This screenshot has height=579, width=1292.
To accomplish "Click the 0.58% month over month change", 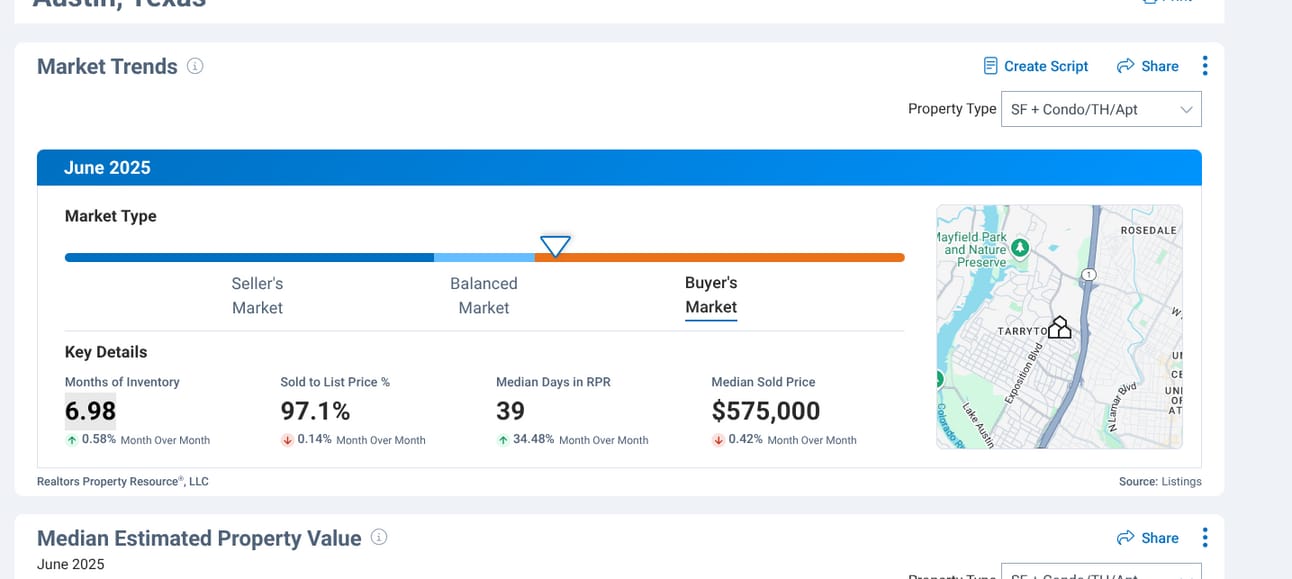I will tap(99, 439).
